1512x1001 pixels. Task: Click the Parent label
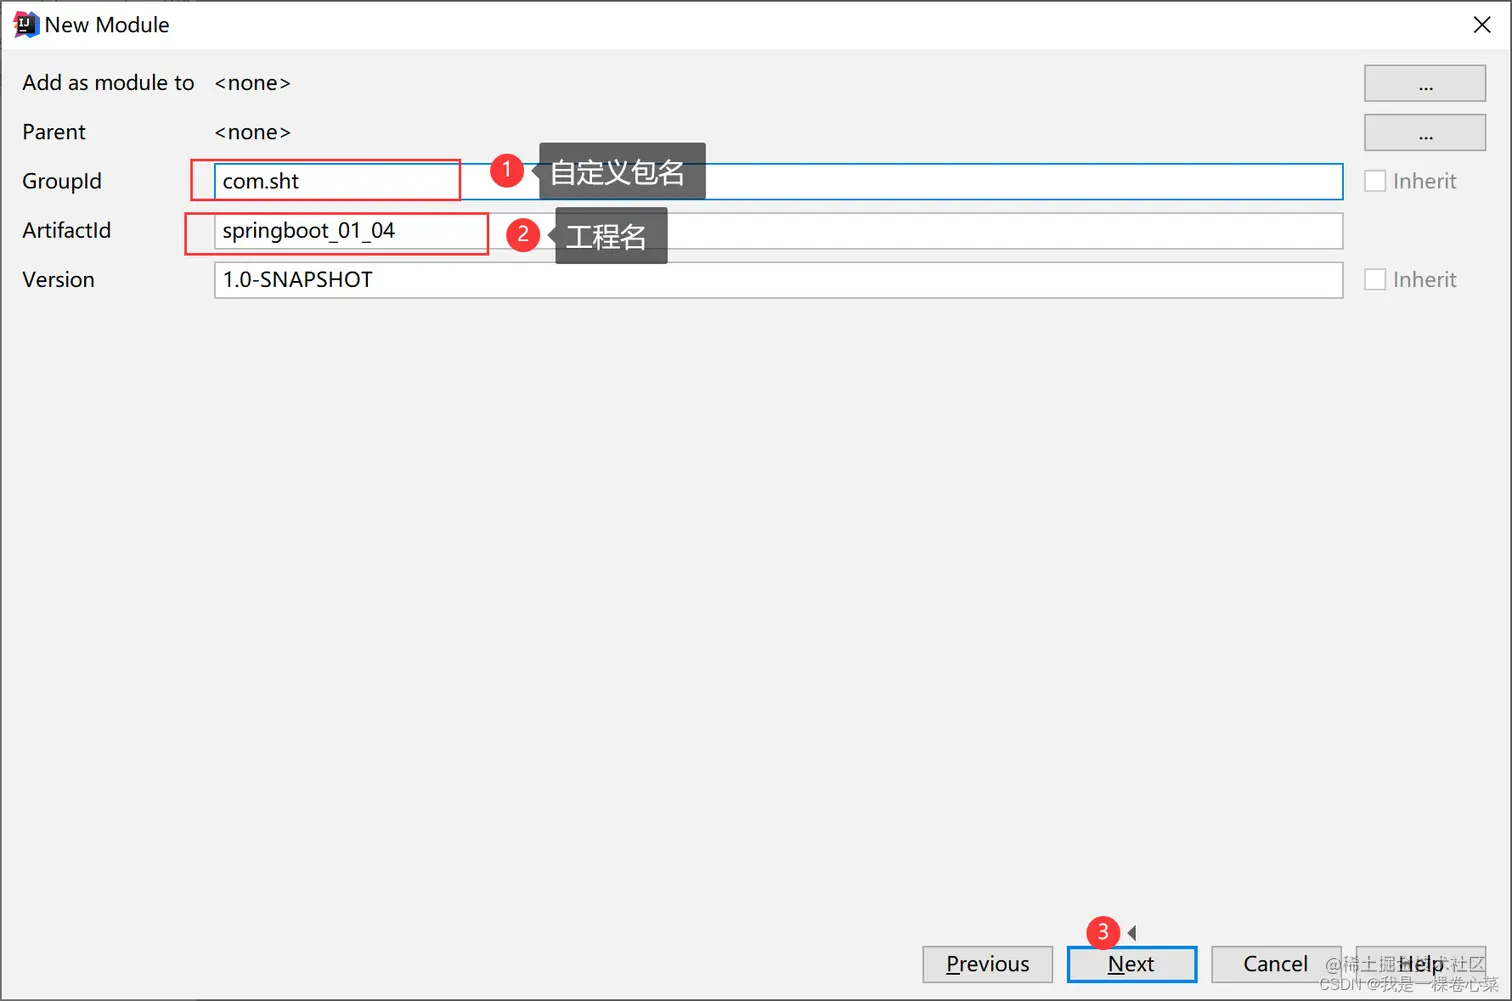[54, 132]
